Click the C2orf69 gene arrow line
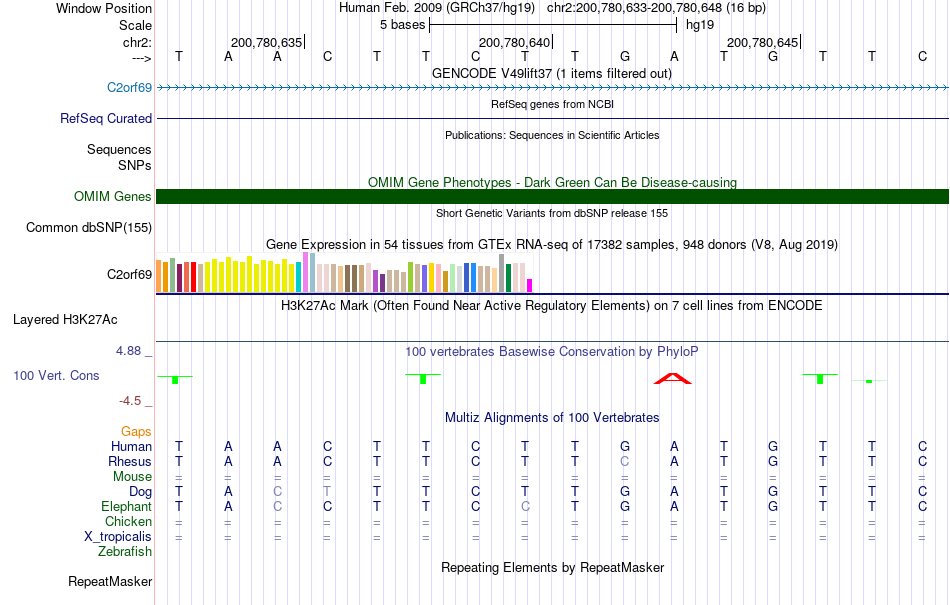This screenshot has height=605, width=950. pyautogui.click(x=552, y=88)
